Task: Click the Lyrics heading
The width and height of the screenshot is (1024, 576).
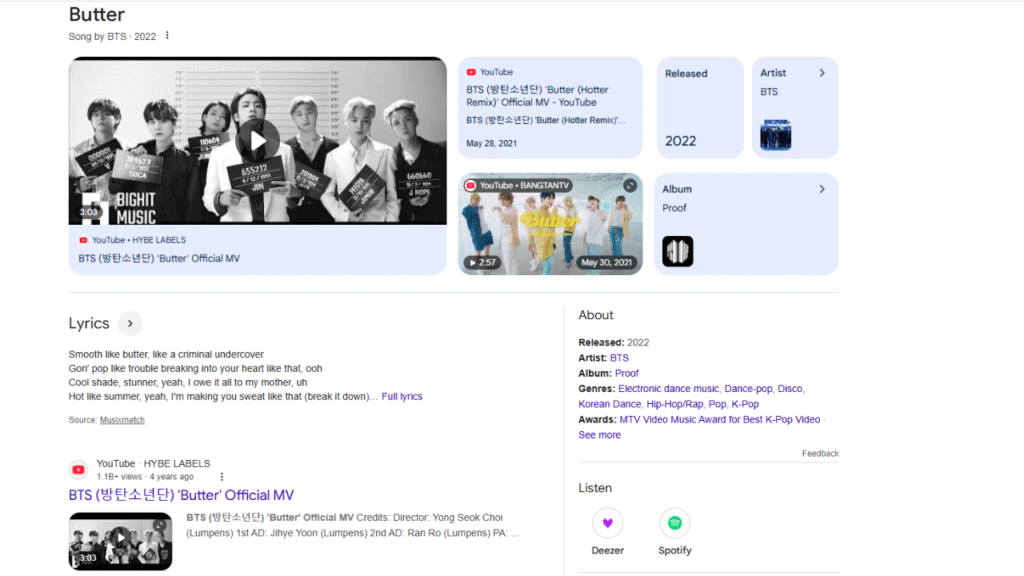Action: click(x=89, y=323)
